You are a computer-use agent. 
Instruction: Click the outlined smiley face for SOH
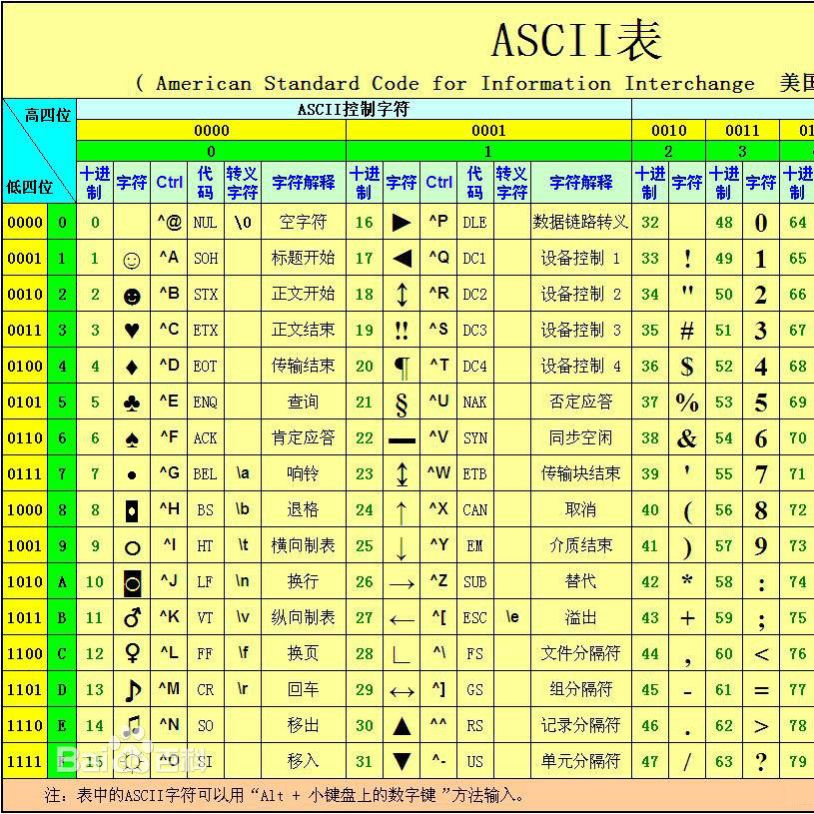coord(131,259)
